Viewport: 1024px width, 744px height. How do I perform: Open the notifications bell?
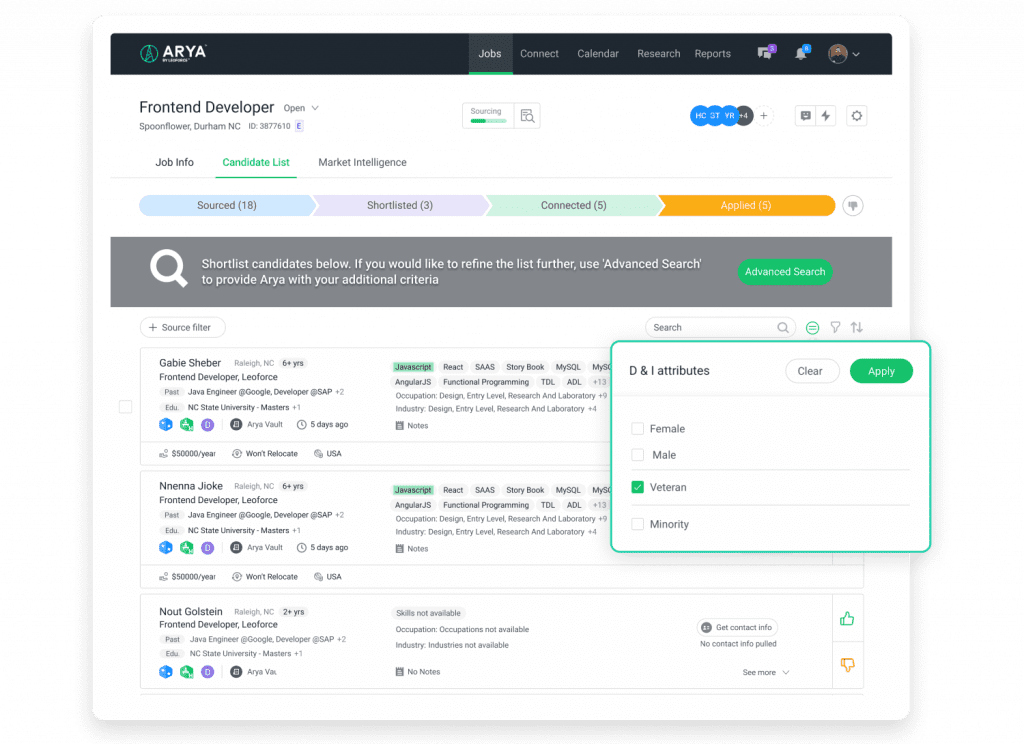[801, 54]
